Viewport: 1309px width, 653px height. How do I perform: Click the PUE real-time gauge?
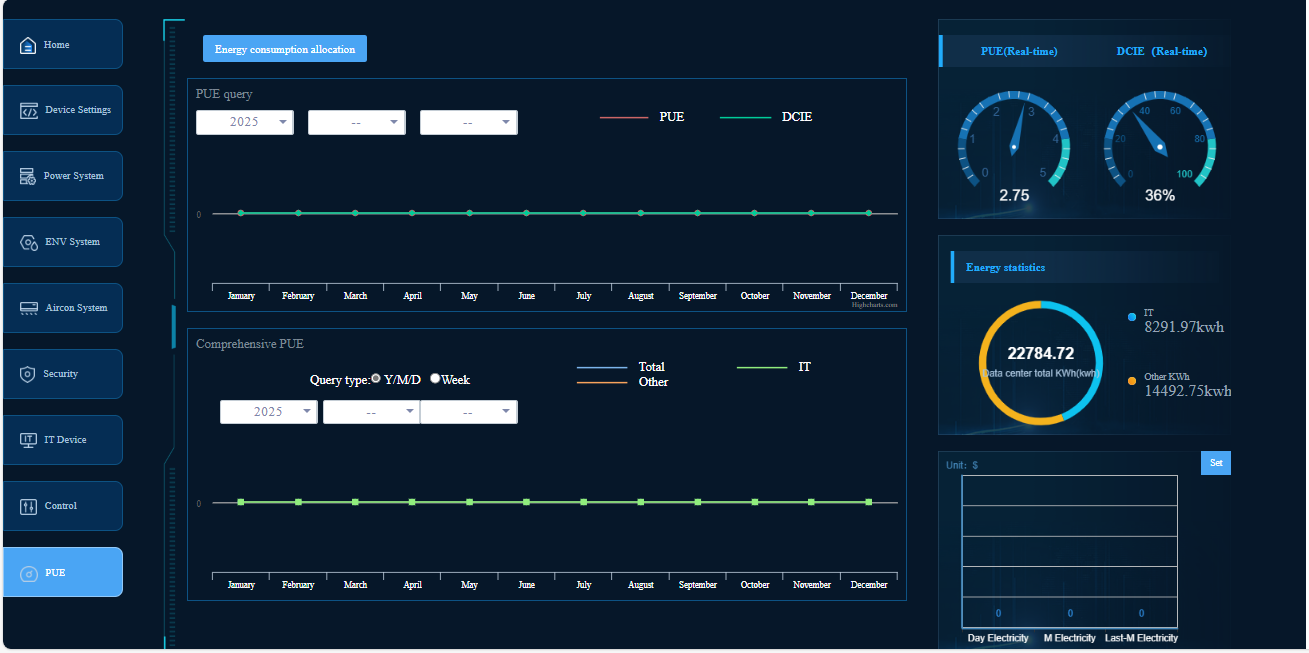[1014, 140]
